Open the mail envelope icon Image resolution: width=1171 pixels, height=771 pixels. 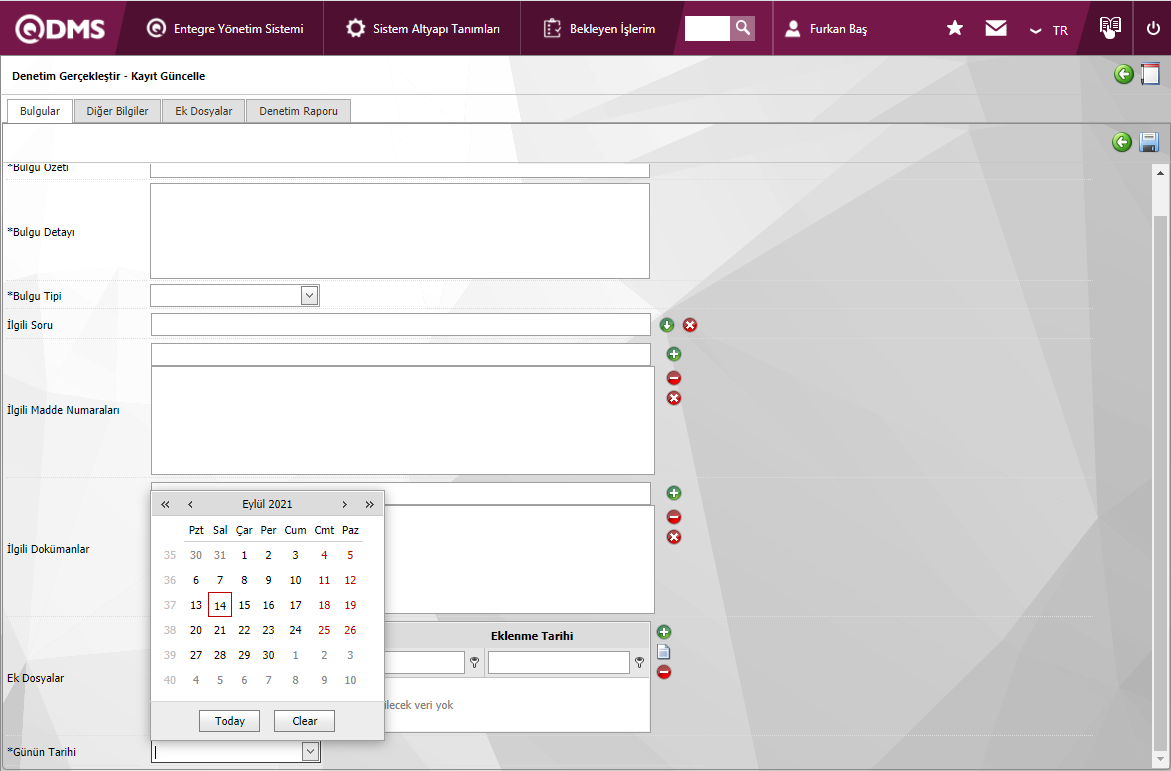(x=995, y=28)
